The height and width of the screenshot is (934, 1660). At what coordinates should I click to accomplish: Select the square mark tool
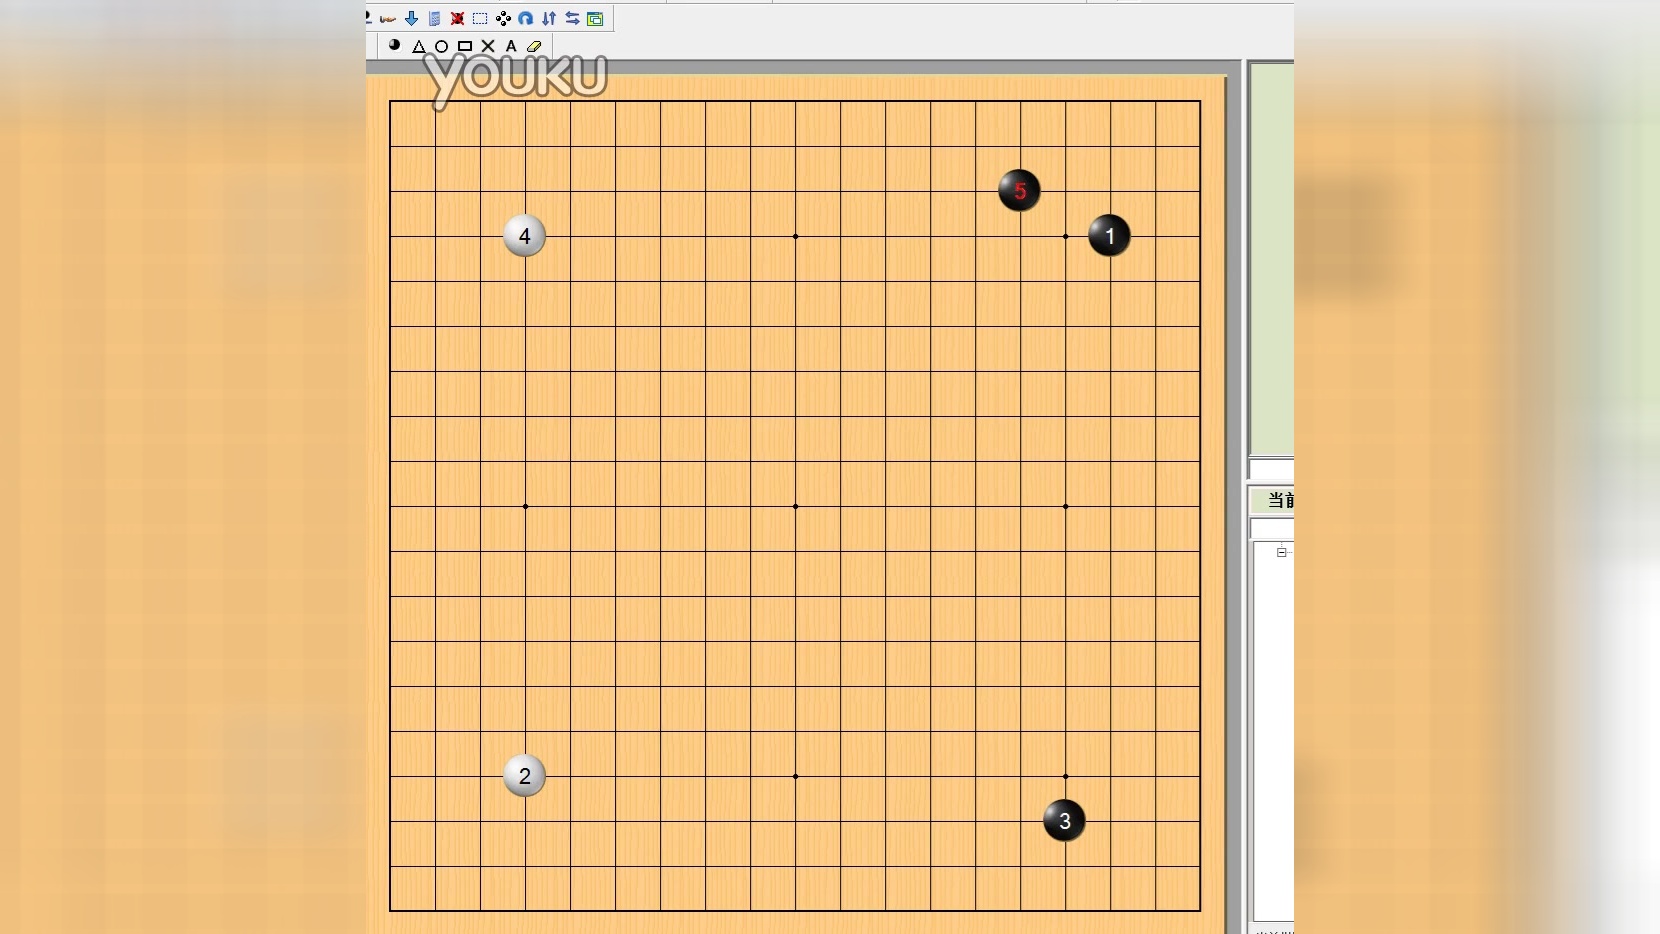tap(465, 46)
